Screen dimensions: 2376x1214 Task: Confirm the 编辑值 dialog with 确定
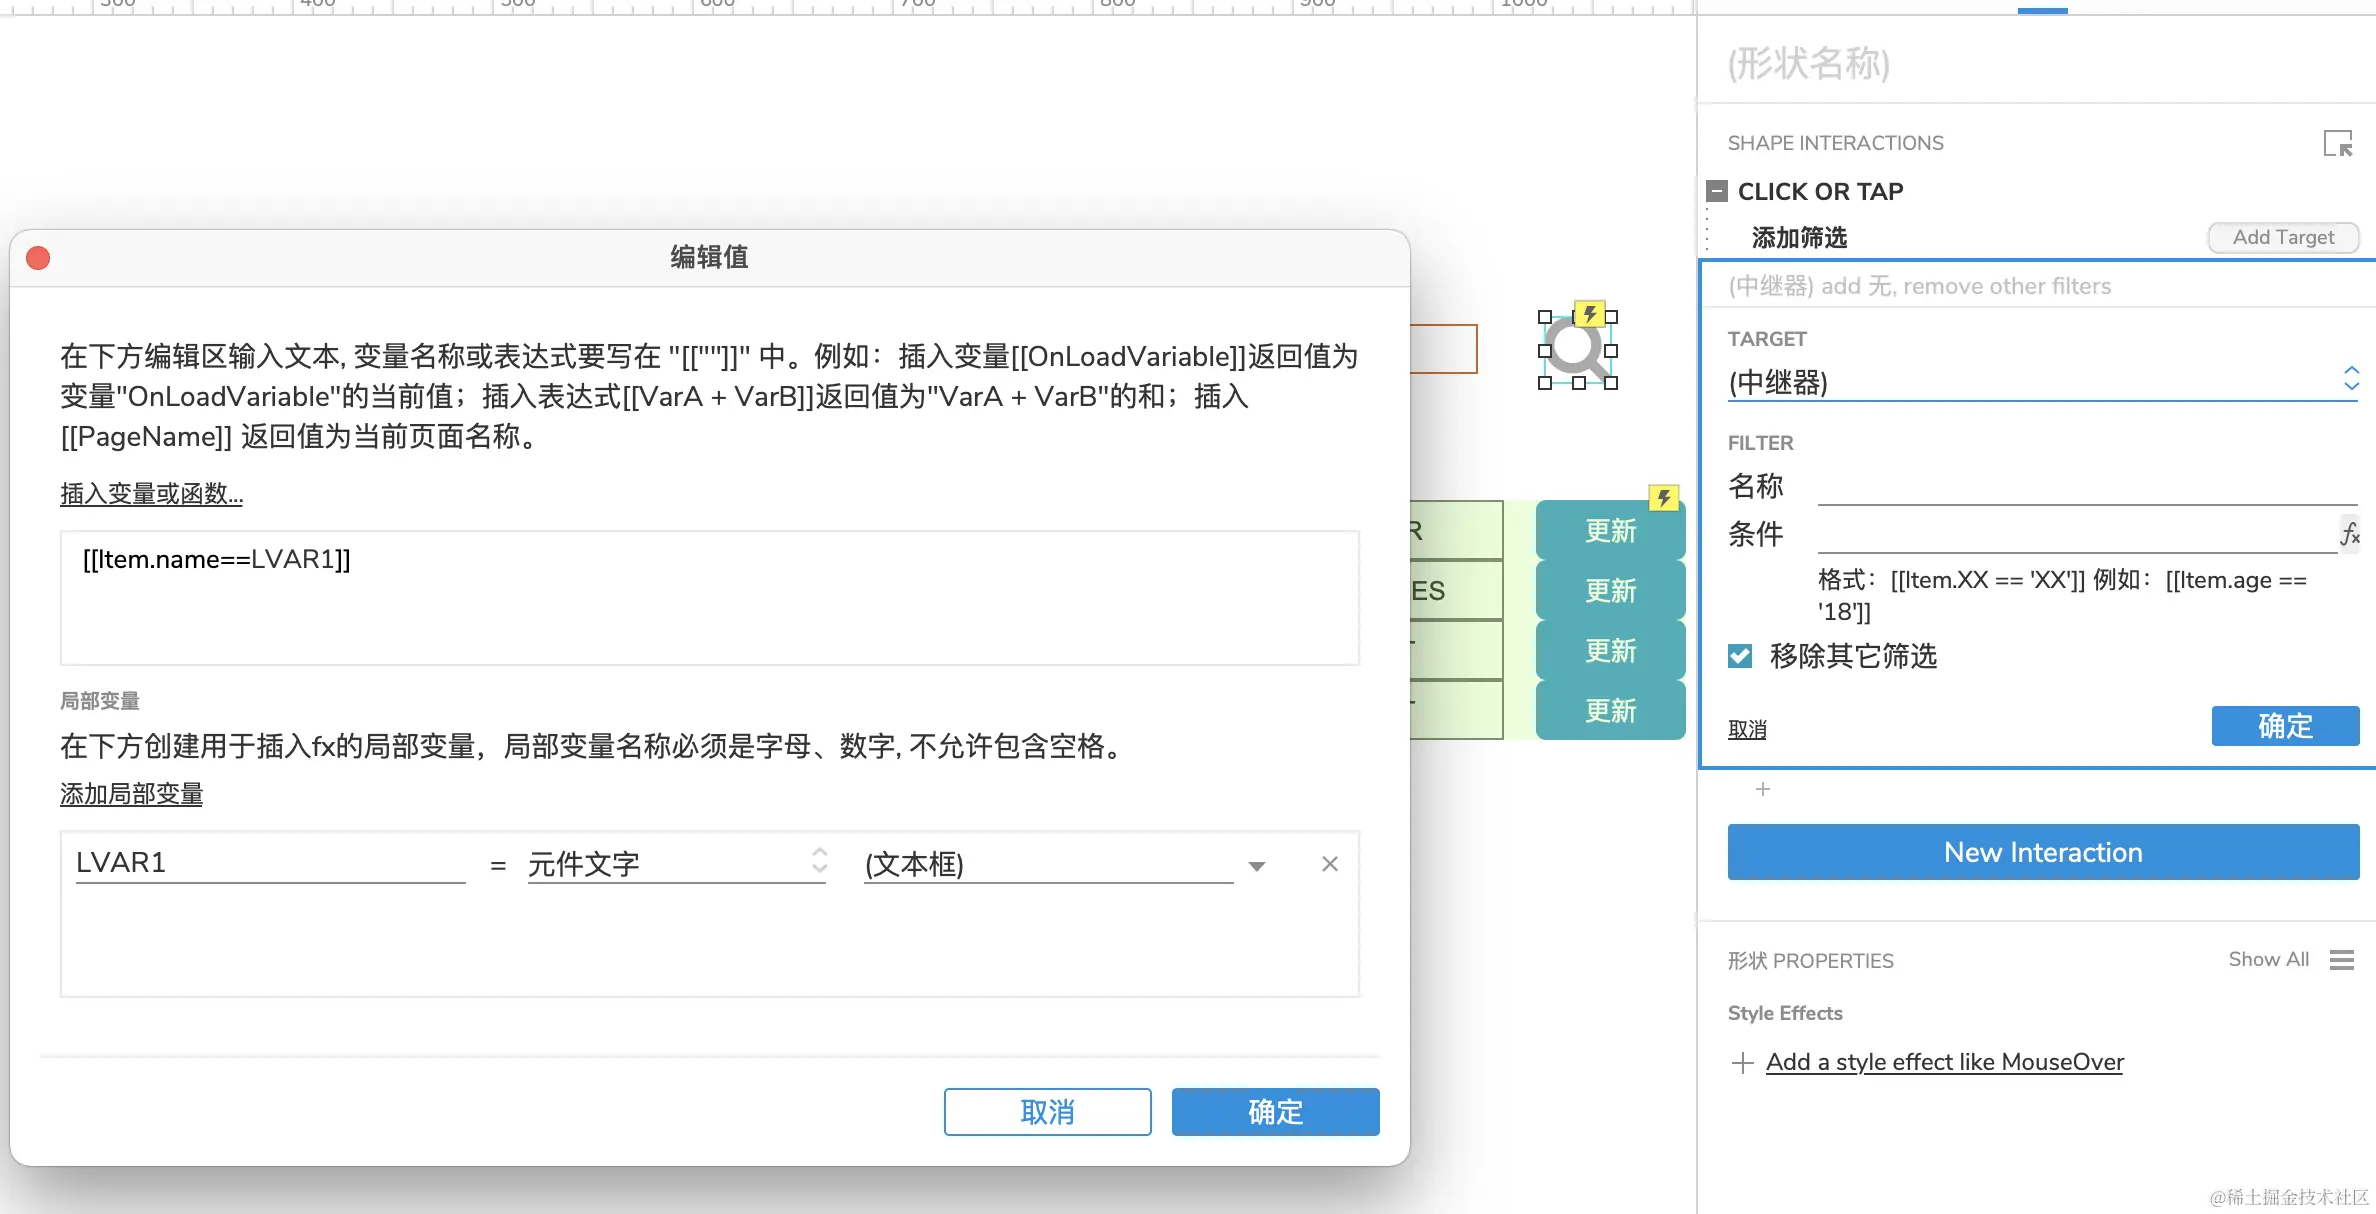(1275, 1112)
